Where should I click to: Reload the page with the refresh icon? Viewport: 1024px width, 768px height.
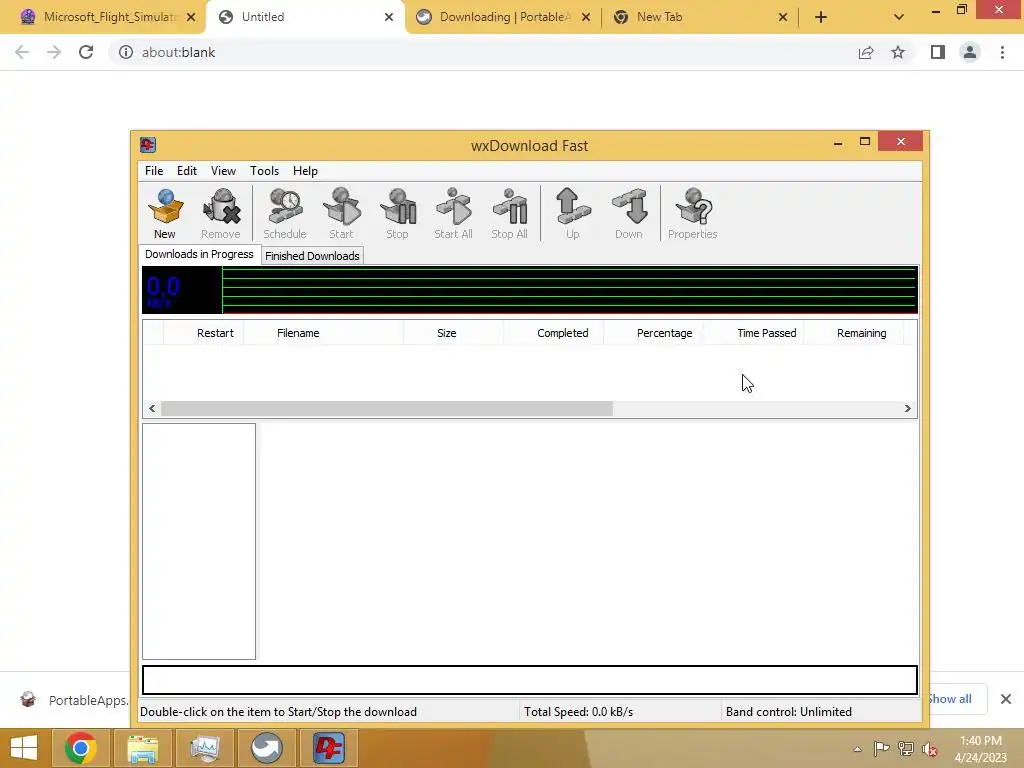pyautogui.click(x=86, y=52)
